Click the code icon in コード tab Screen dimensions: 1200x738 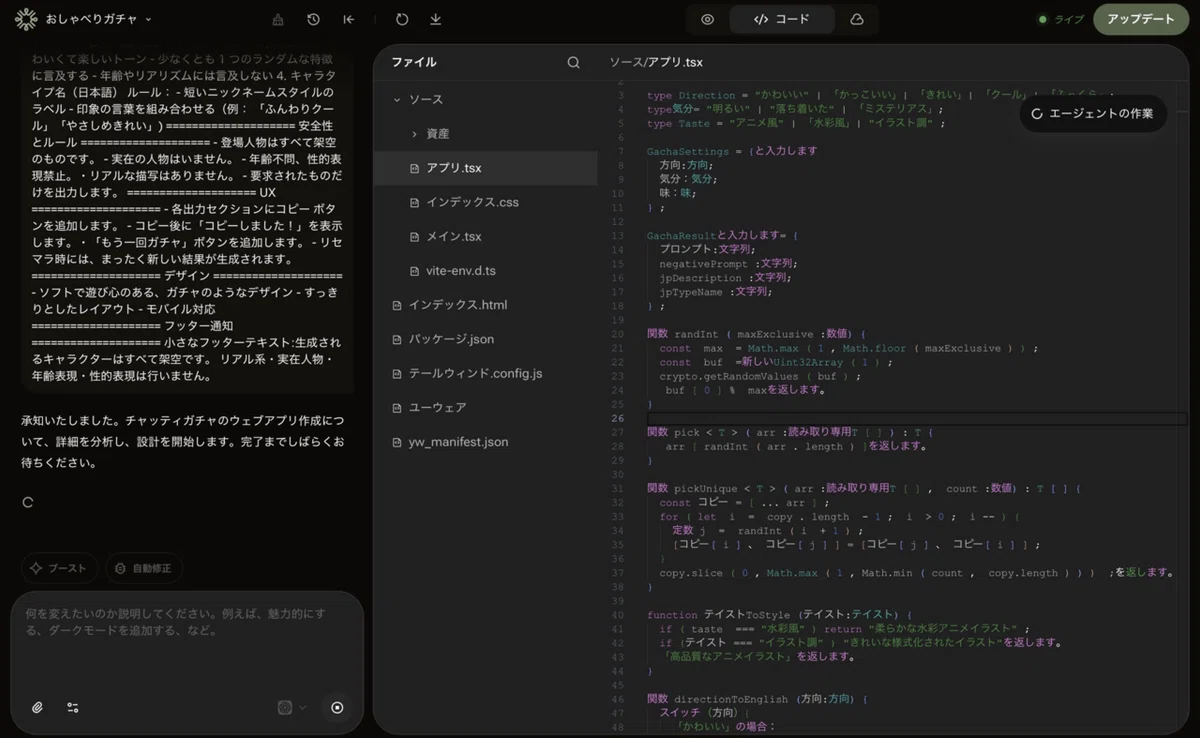760,19
